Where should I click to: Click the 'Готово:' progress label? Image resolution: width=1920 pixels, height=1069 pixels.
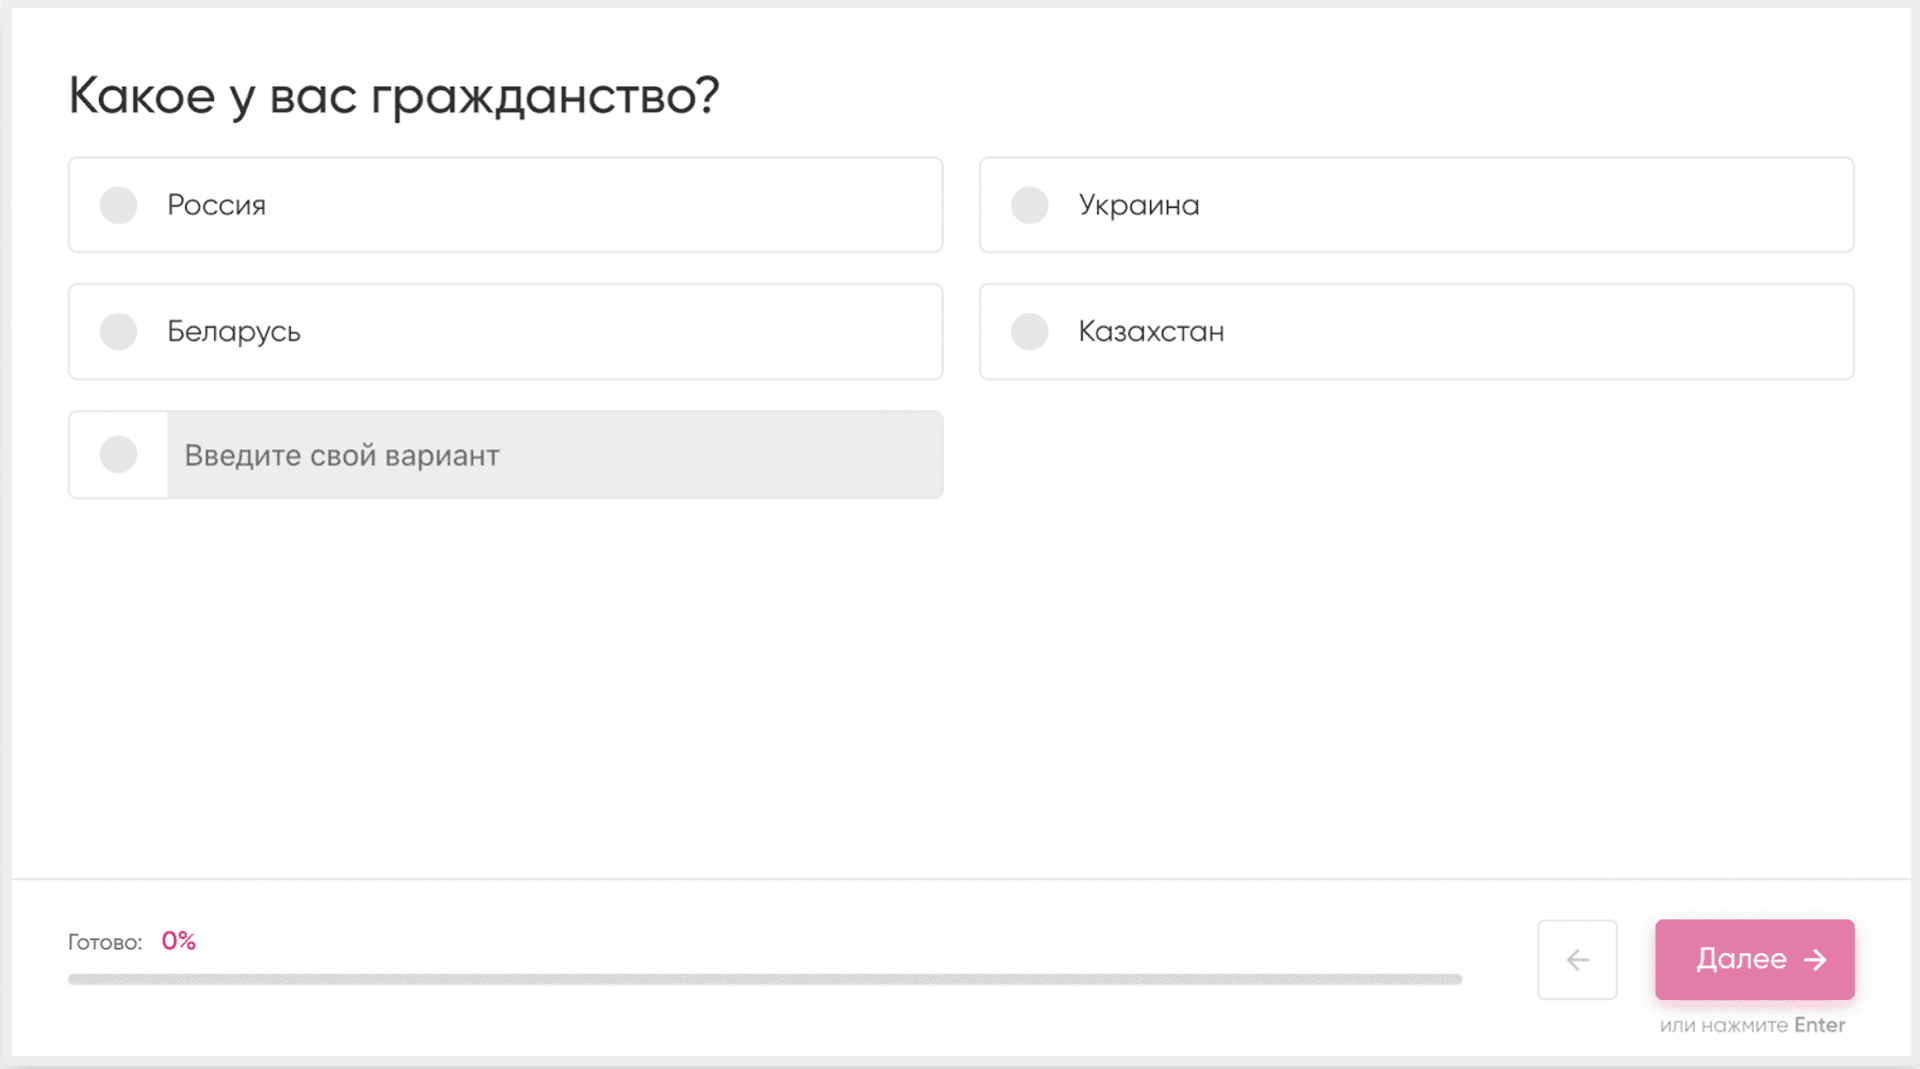105,942
